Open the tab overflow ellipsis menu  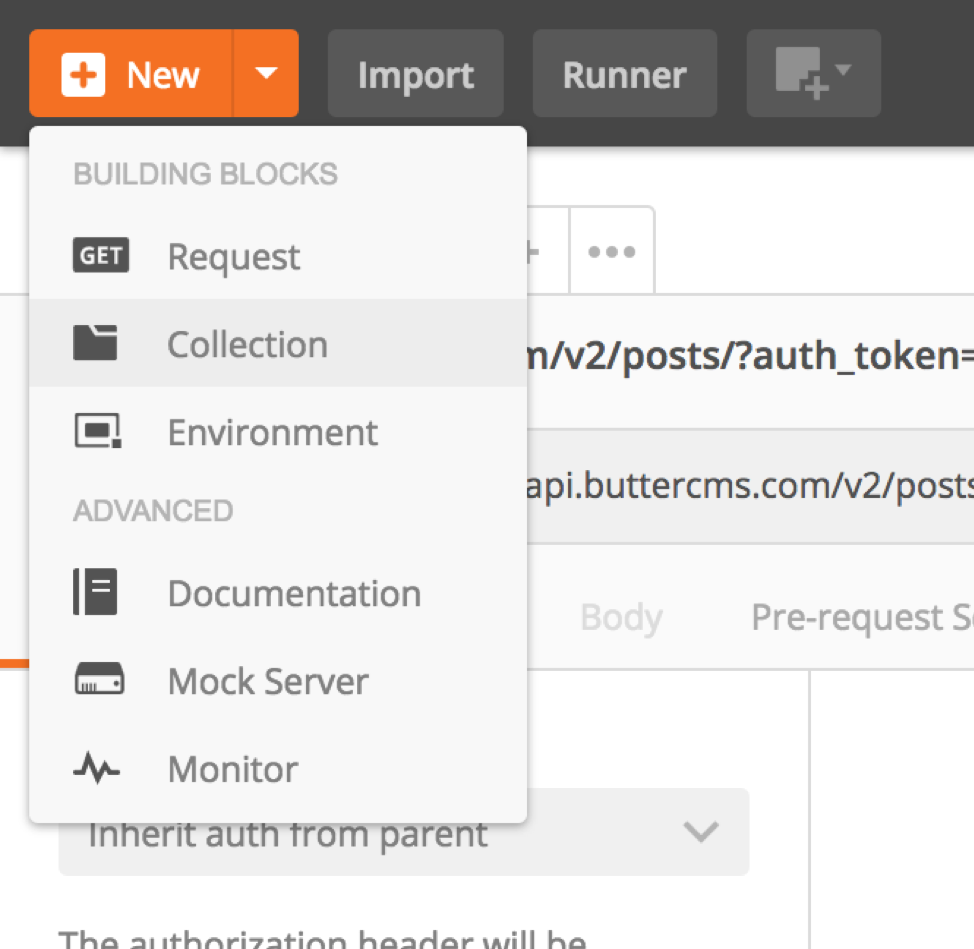click(611, 249)
